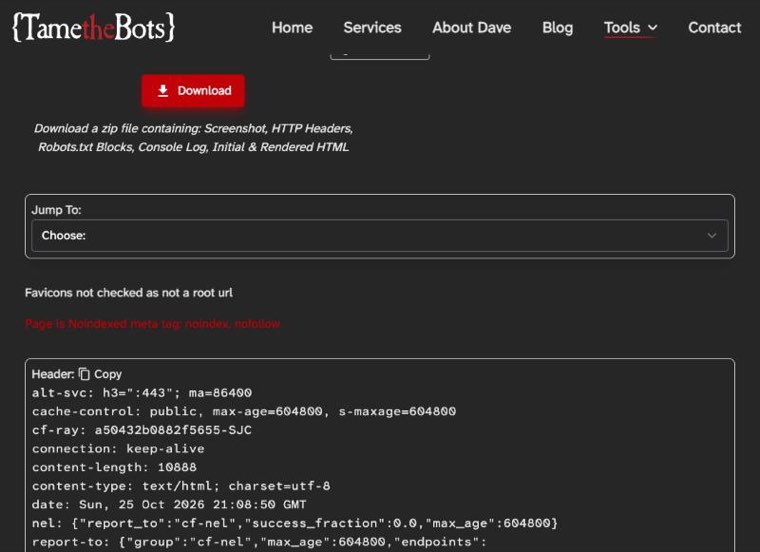Screen dimensions: 760x552
Task: Open the Contact page
Action: click(x=714, y=28)
